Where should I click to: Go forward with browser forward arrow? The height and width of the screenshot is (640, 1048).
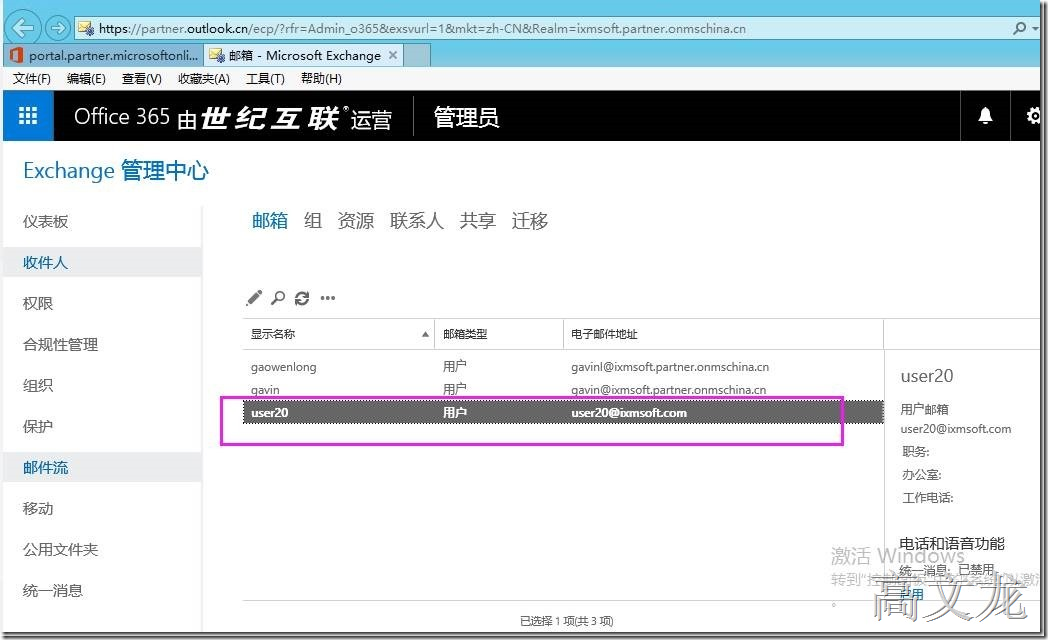[x=57, y=28]
